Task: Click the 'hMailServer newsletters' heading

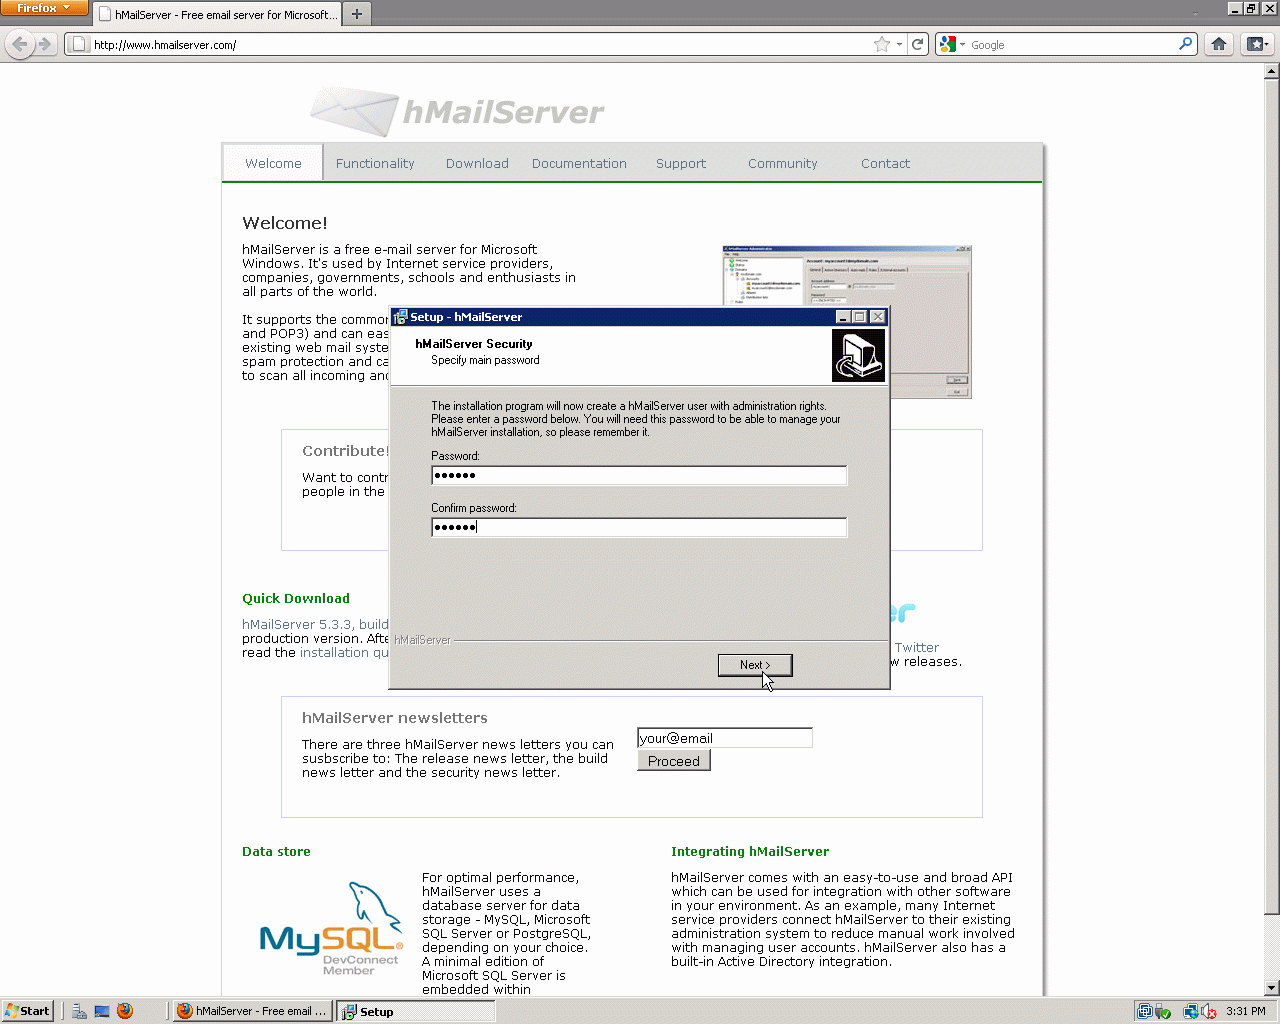Action: click(395, 718)
